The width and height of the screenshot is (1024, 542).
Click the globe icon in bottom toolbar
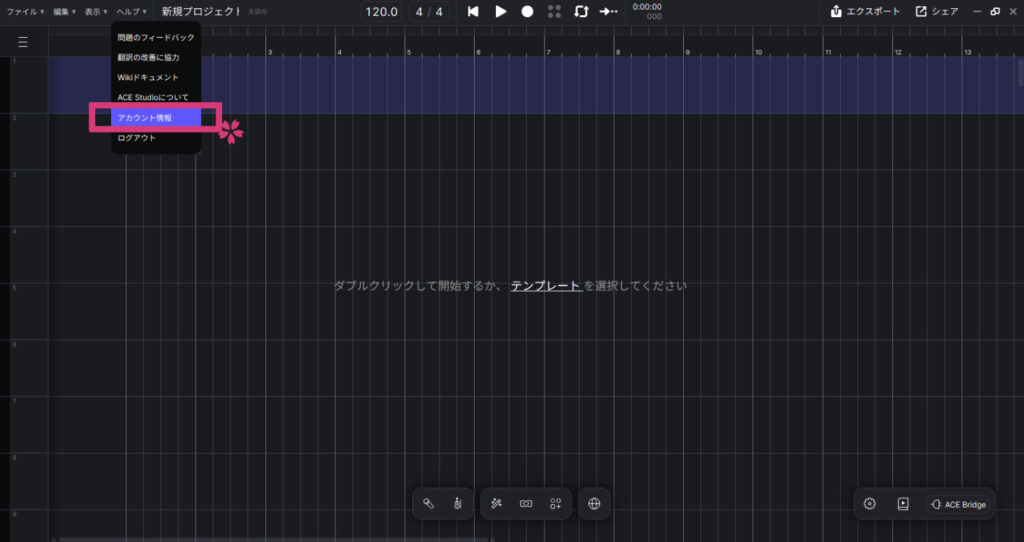595,504
